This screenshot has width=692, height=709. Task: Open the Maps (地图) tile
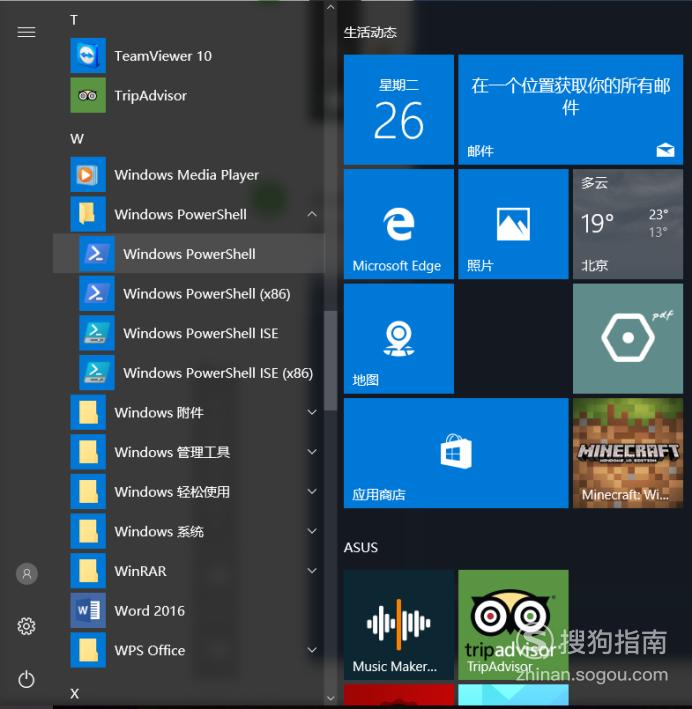click(x=398, y=339)
